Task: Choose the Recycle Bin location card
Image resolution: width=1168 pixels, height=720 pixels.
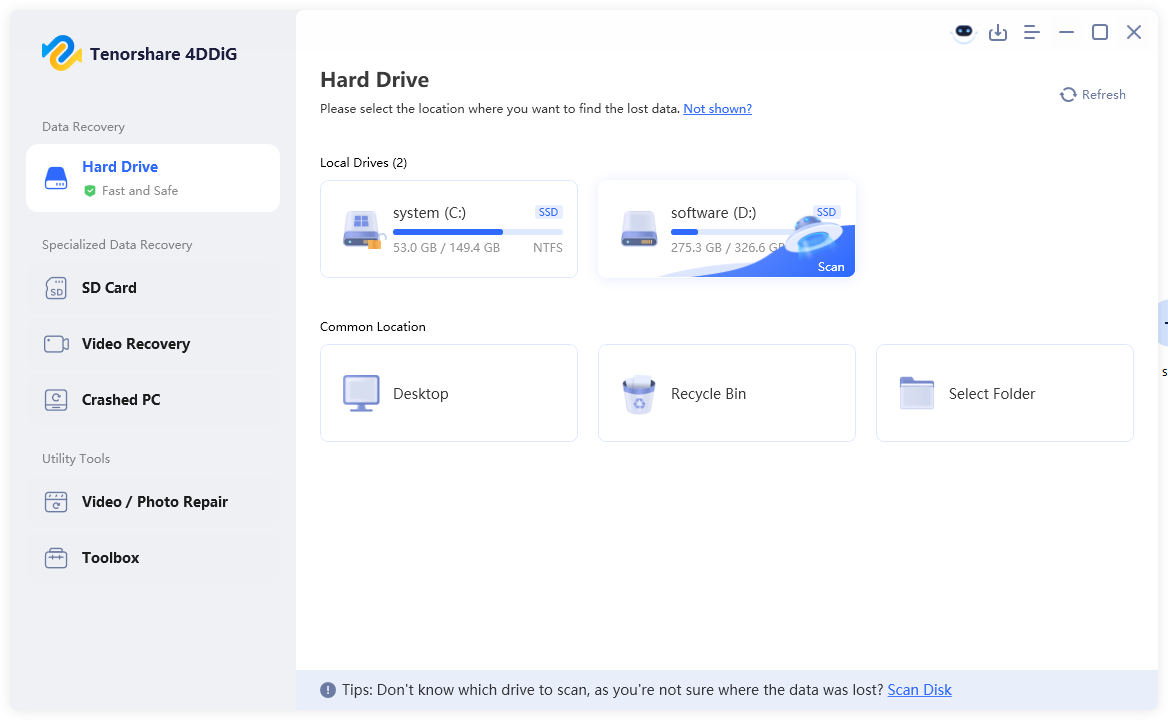Action: tap(726, 393)
